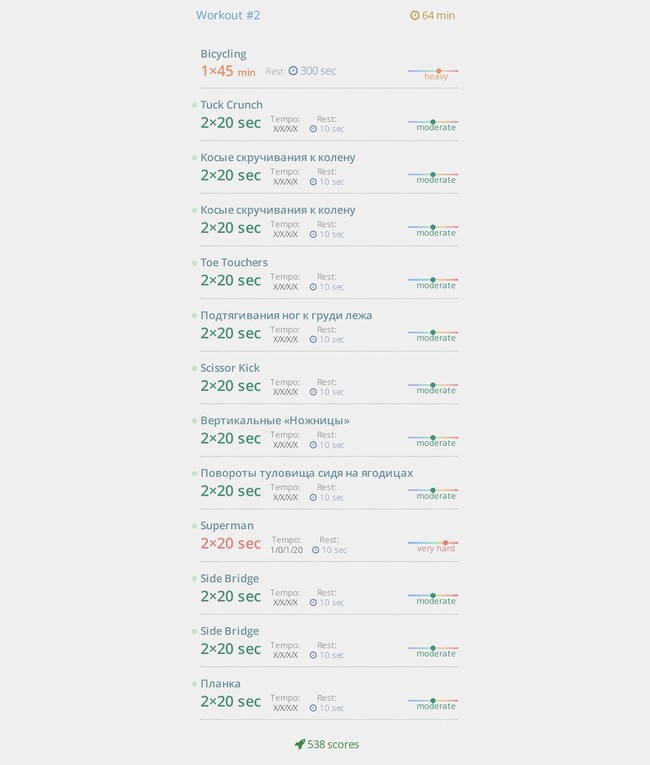Open the Superman exercise name
The image size is (650, 765).
tap(227, 525)
